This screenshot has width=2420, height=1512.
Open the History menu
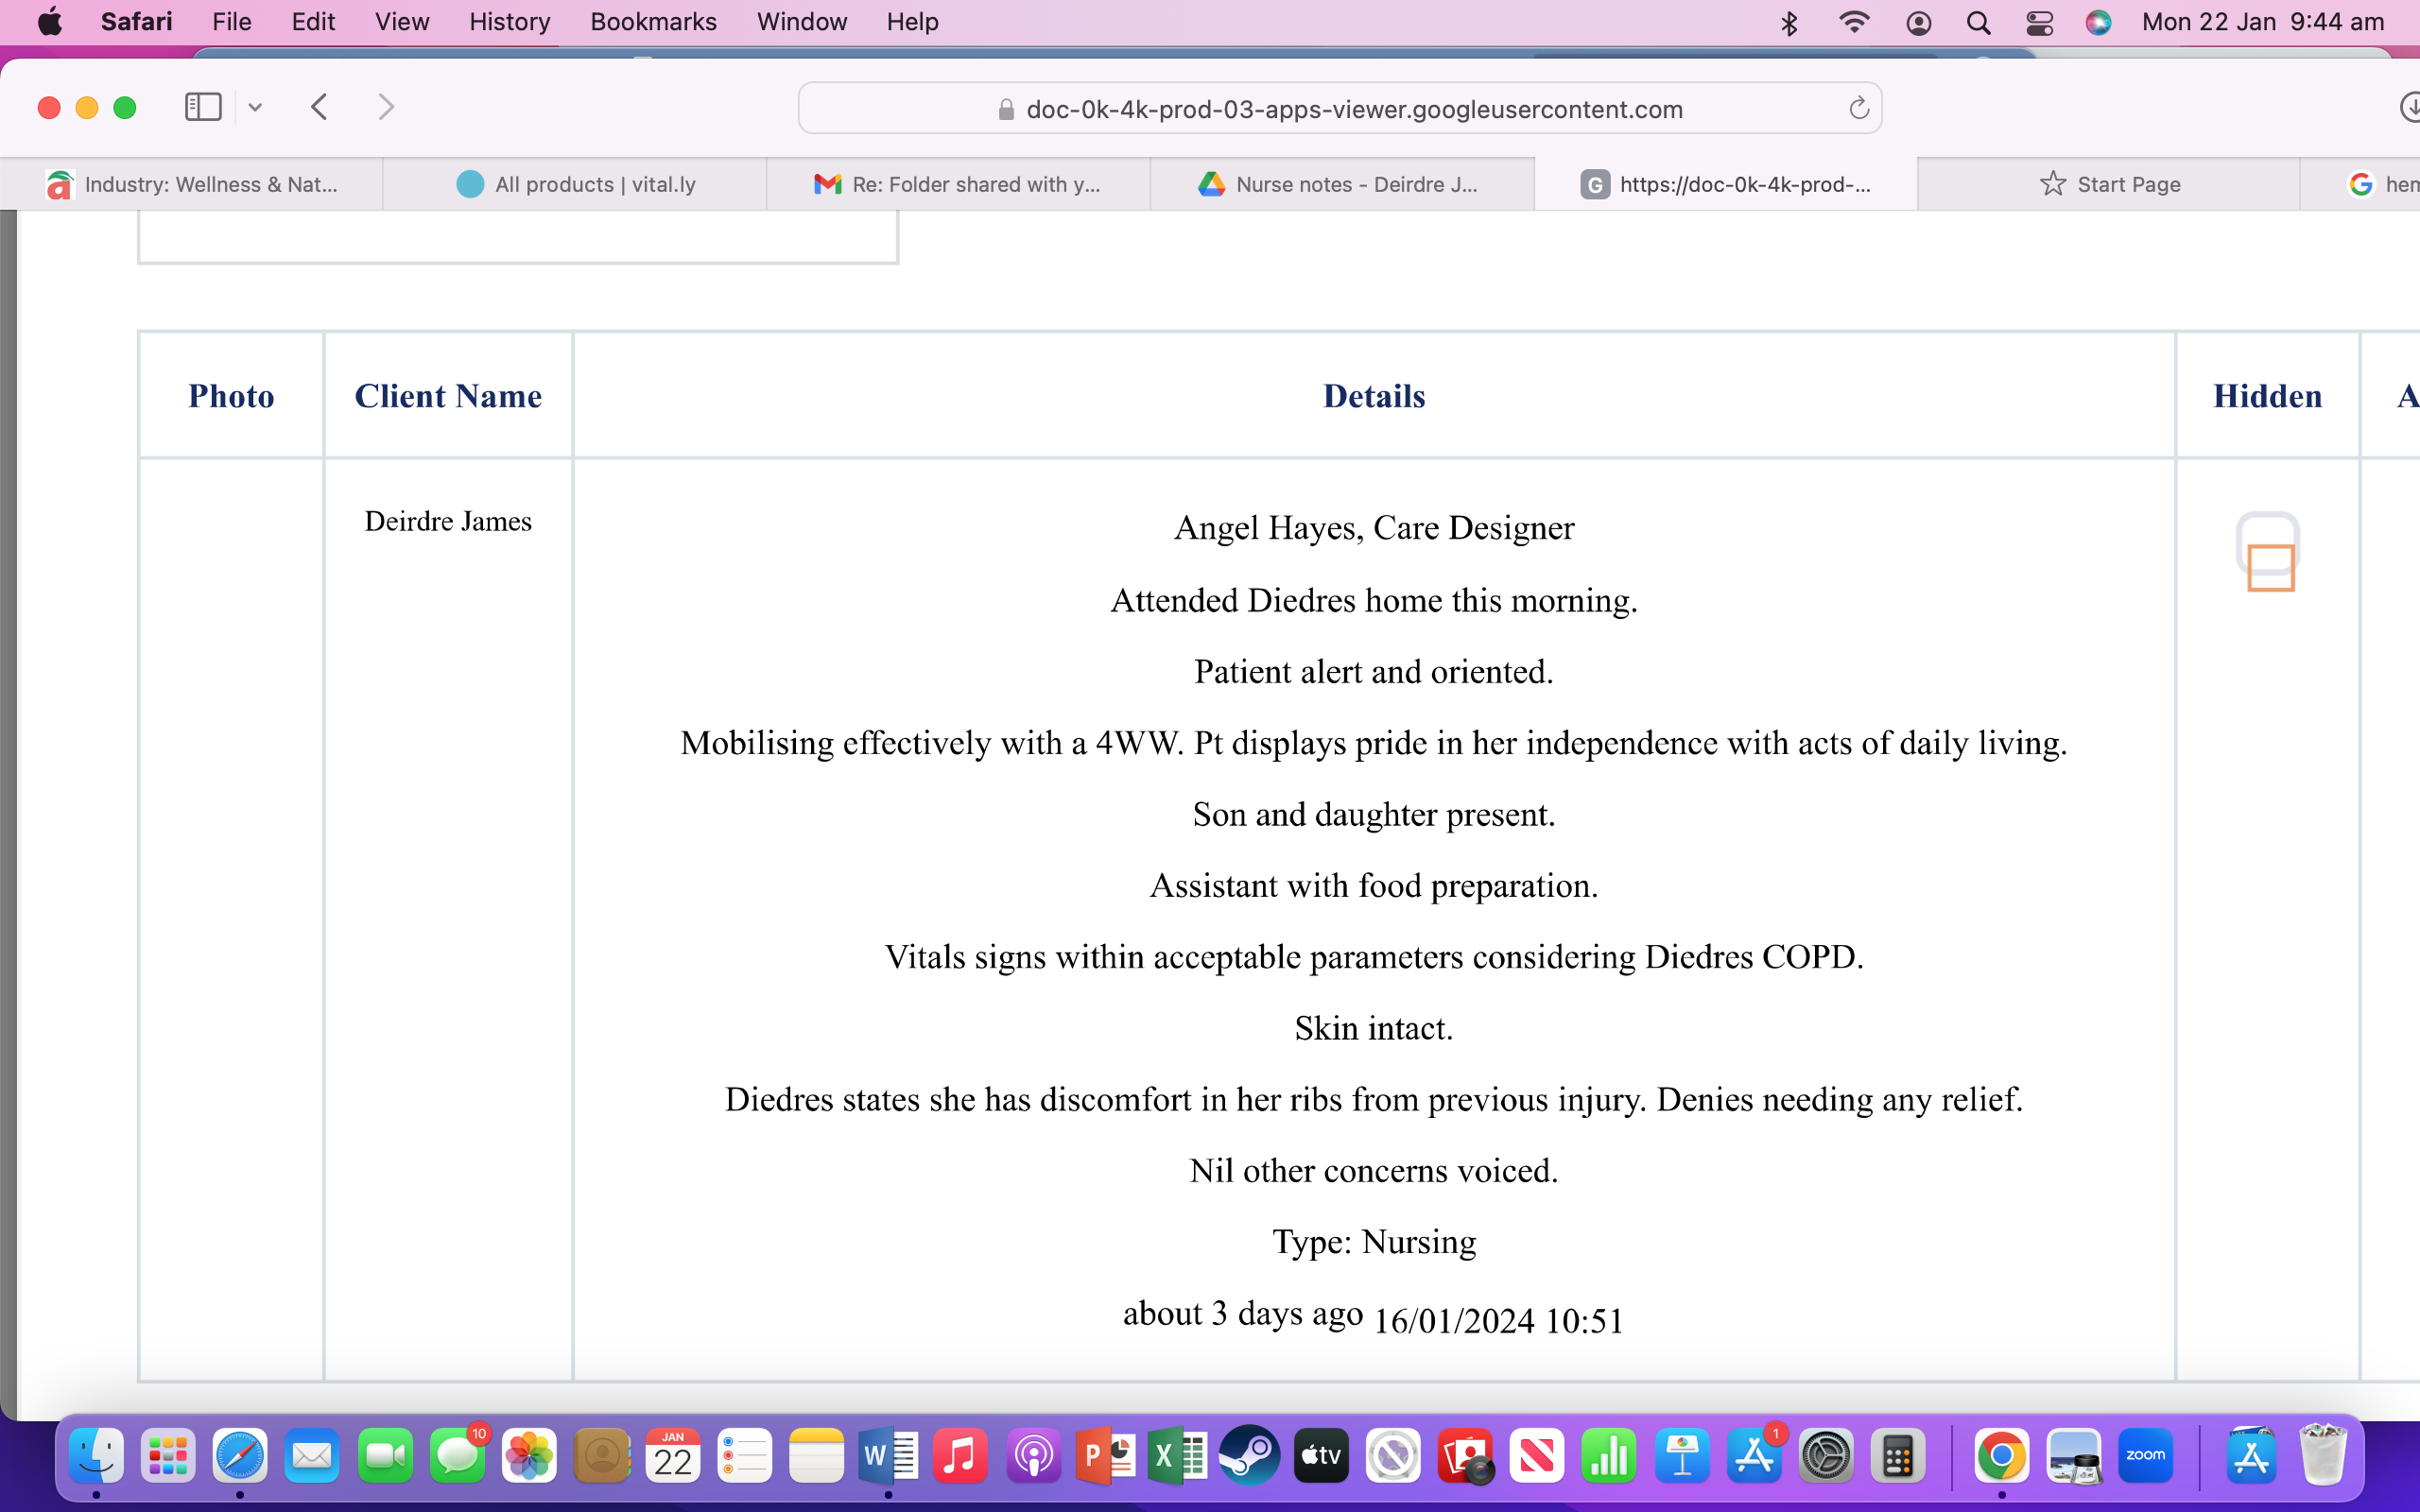pos(509,22)
